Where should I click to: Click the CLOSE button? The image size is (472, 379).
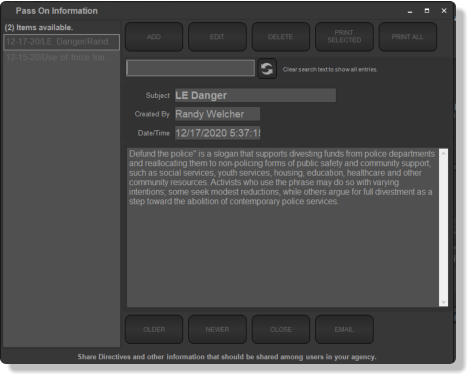pyautogui.click(x=281, y=329)
